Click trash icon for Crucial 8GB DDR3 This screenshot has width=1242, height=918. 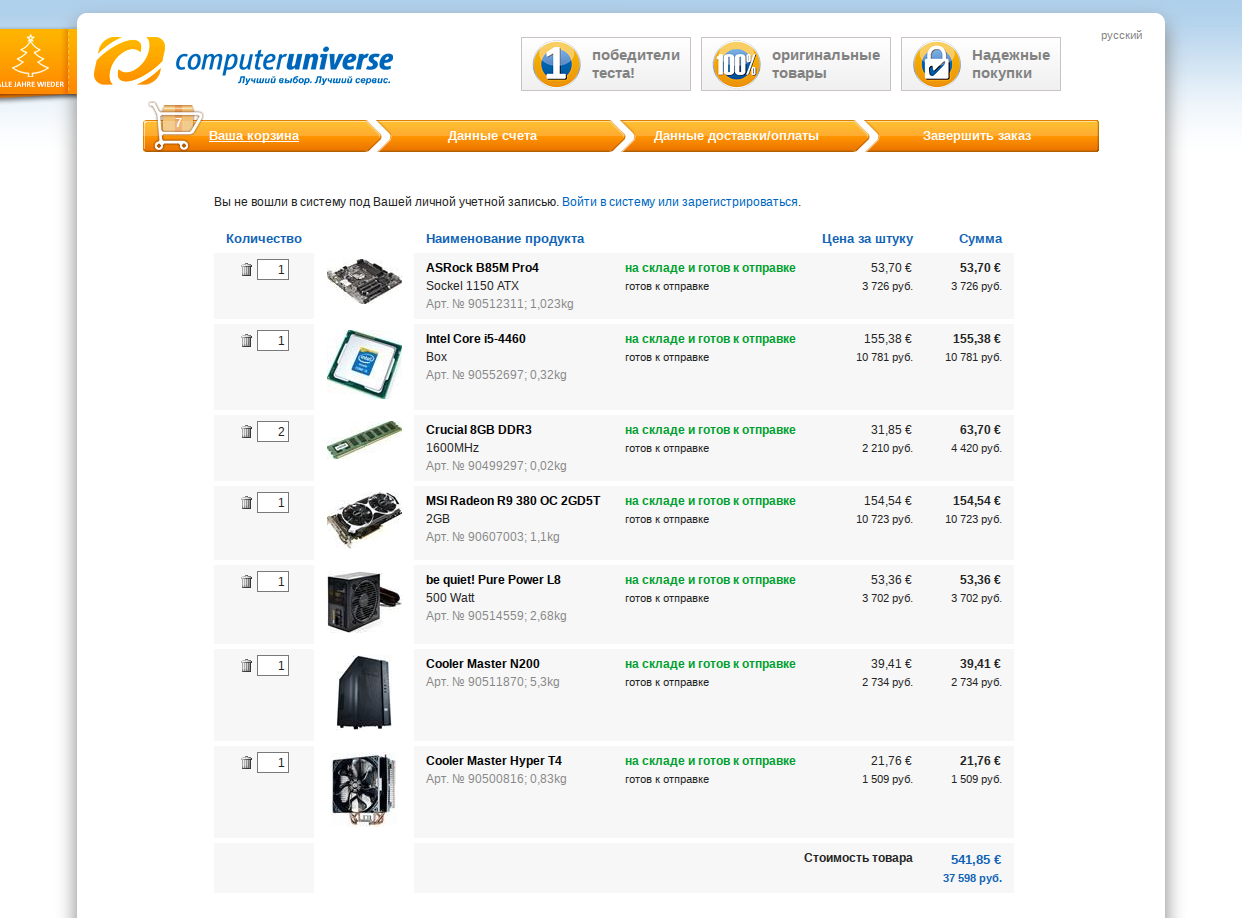pos(247,432)
